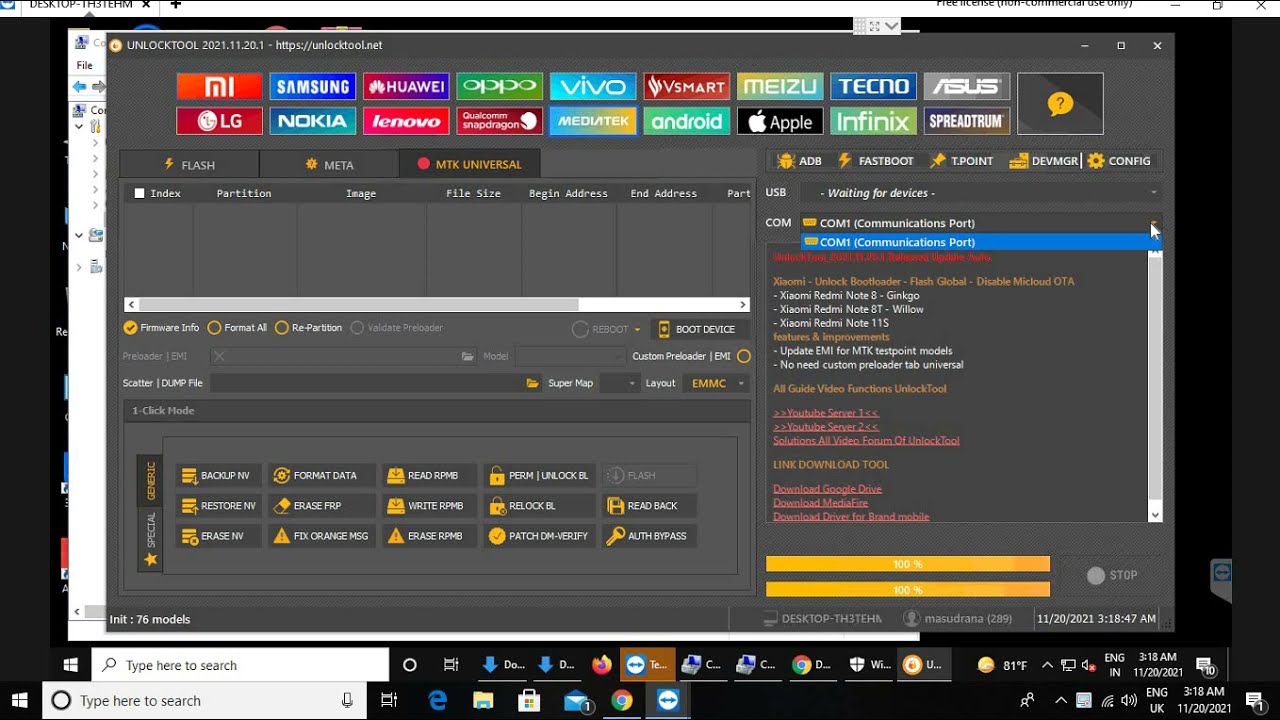1280x720 pixels.
Task: Click the lower 100% progress bar
Action: 908,590
